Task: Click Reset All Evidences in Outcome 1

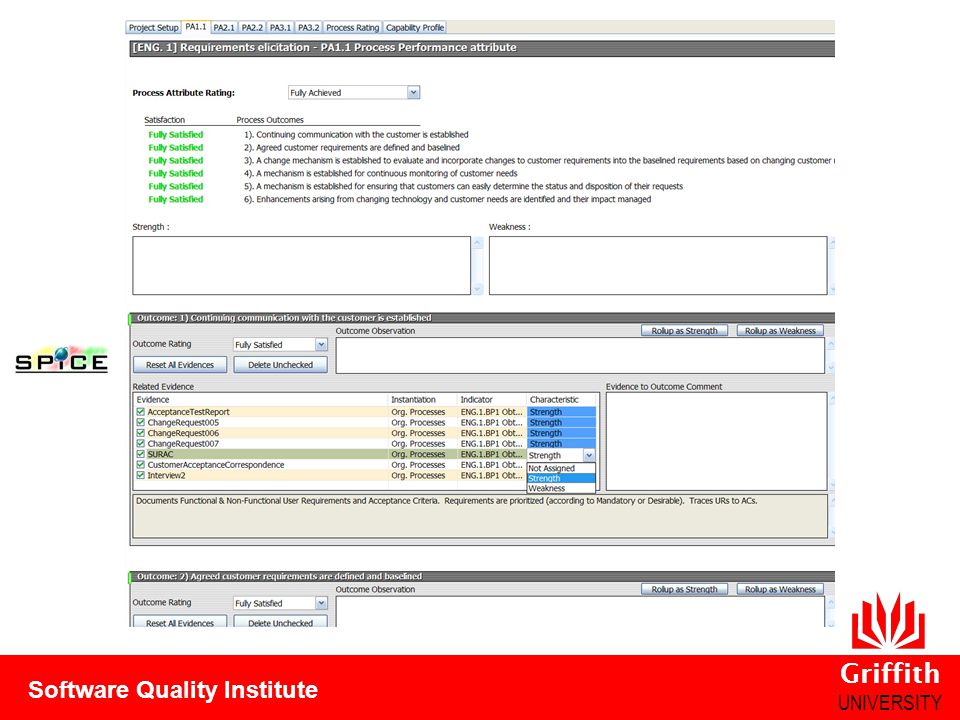Action: [x=180, y=365]
